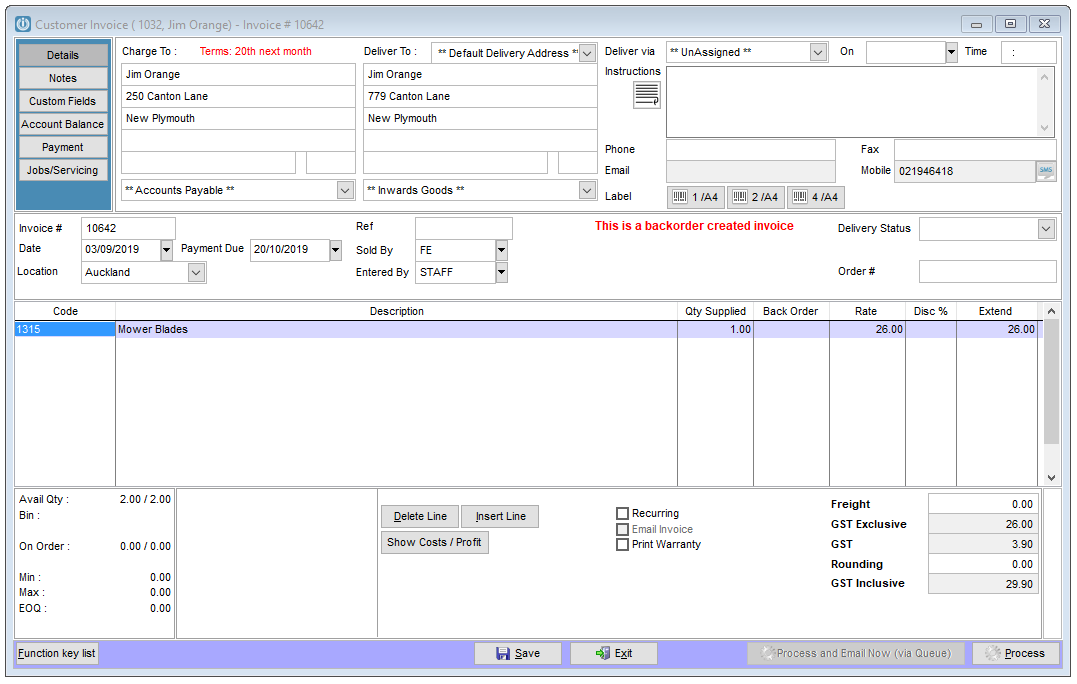
Task: Click the Process gear button
Action: [1017, 653]
